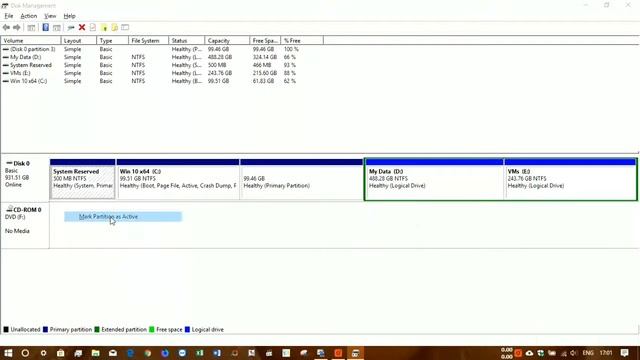Select the My Data (D:) logical drive block
Viewport: 640px width, 360px height.
(434, 179)
